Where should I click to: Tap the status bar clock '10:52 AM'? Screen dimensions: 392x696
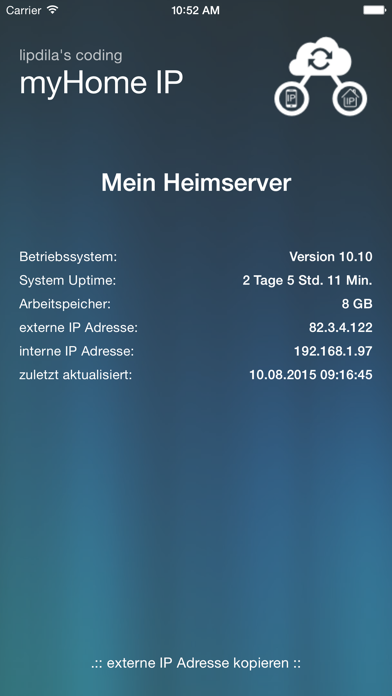196,10
